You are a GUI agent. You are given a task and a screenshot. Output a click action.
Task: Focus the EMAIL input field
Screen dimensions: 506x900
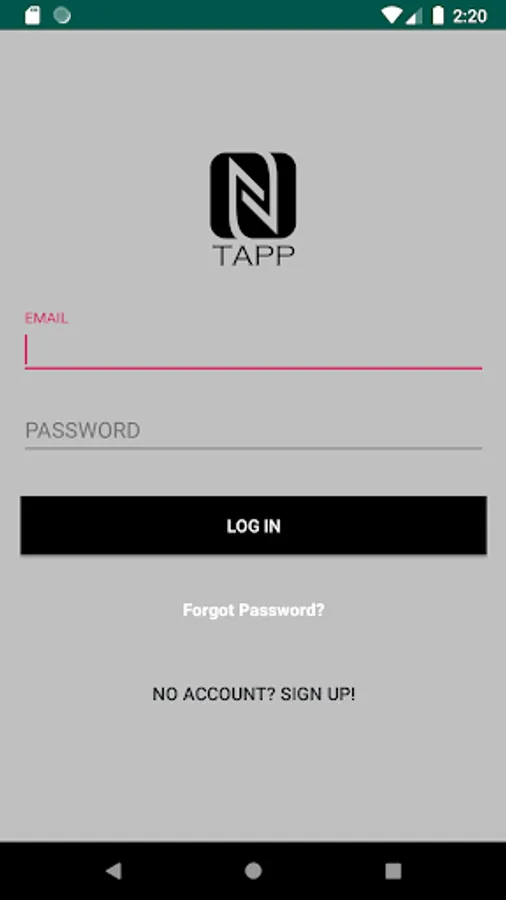coord(253,351)
